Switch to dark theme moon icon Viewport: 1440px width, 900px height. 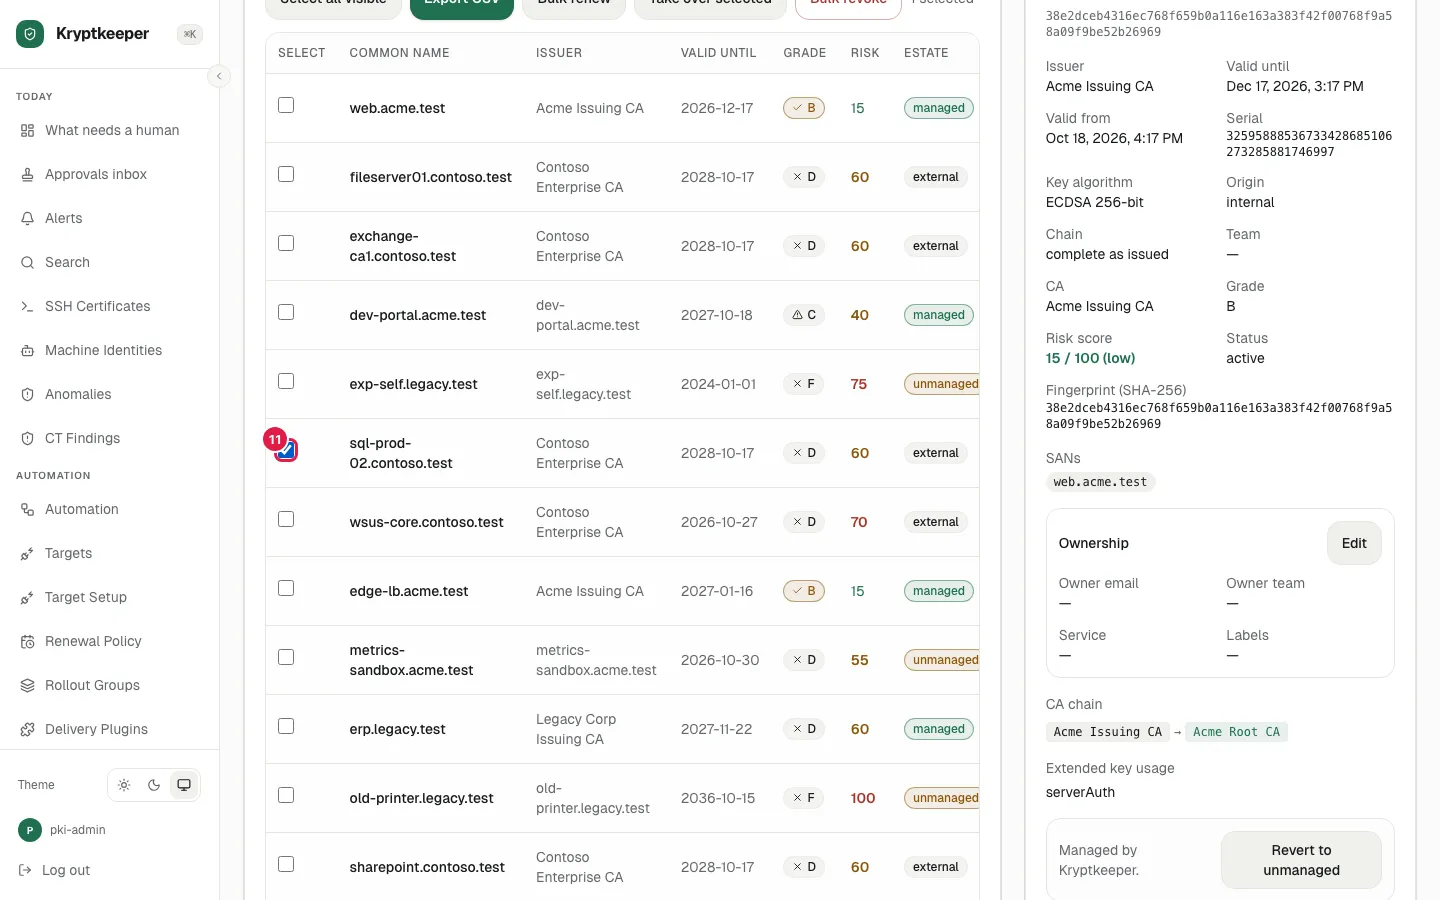[154, 785]
